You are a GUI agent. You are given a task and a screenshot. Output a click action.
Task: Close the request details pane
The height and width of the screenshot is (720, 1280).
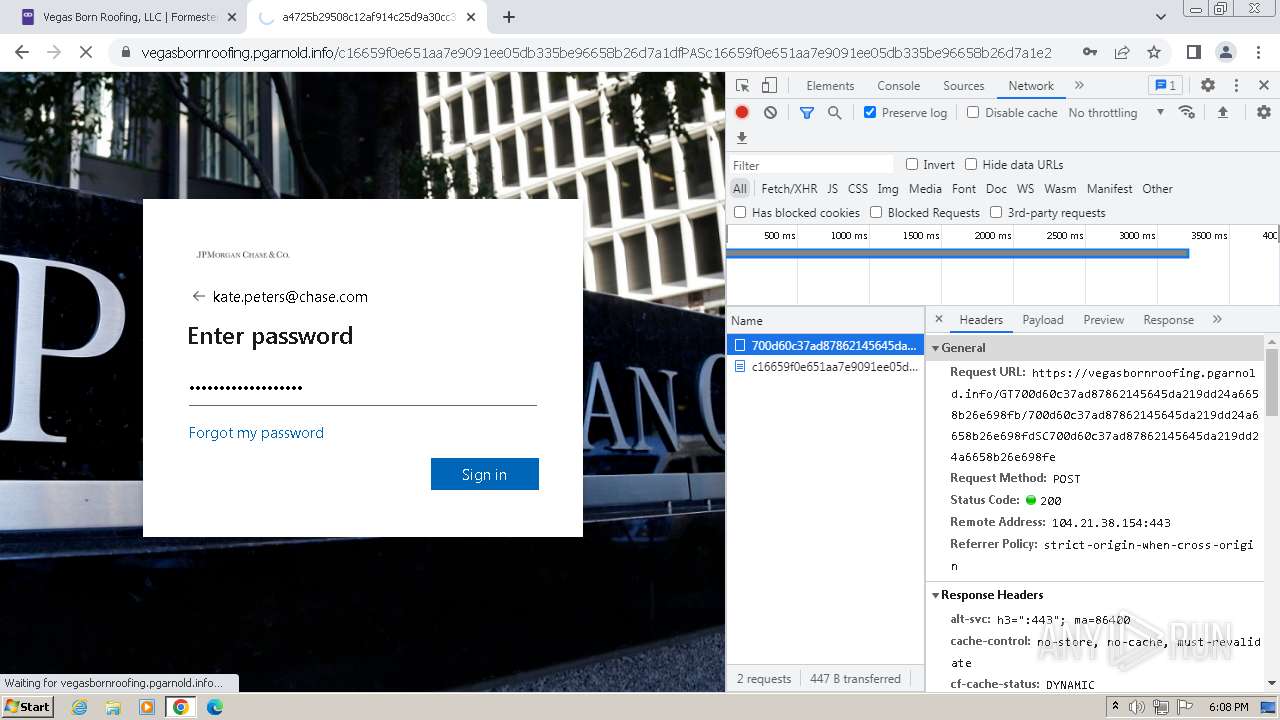938,319
